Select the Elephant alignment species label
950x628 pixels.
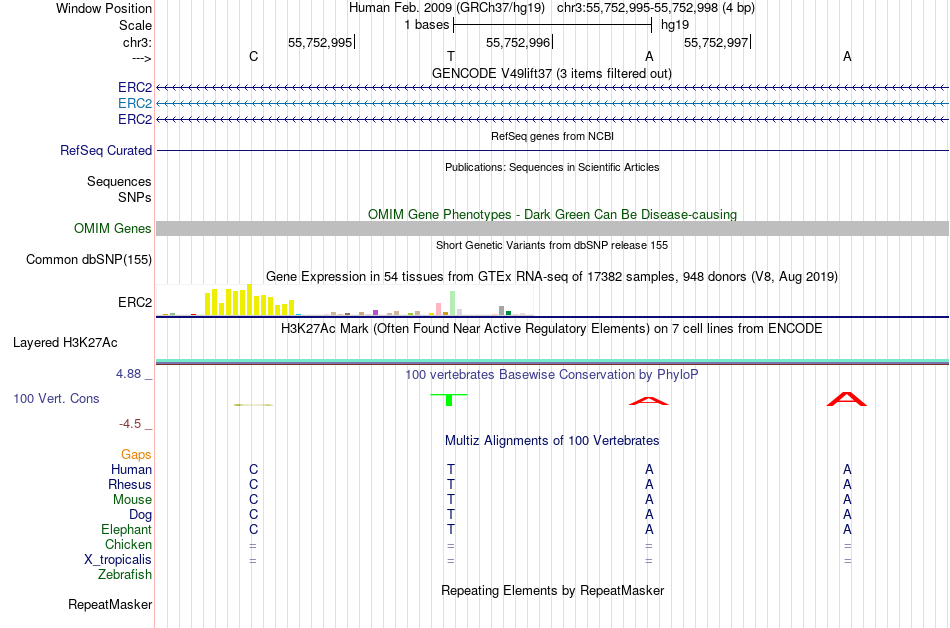point(126,529)
